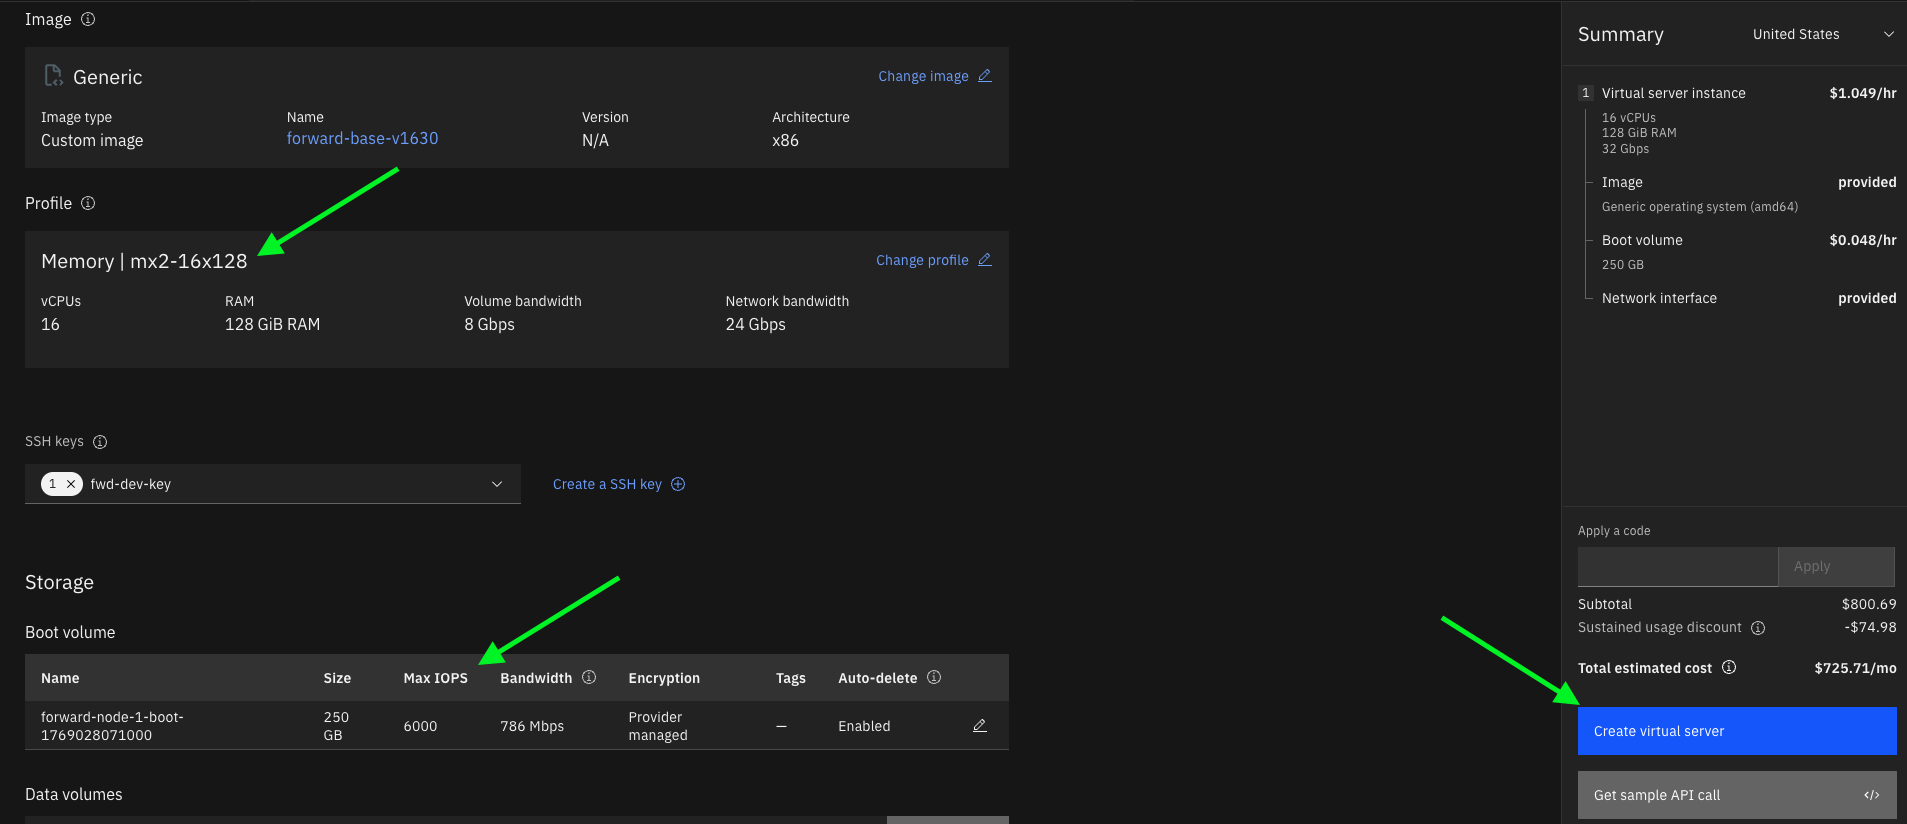The width and height of the screenshot is (1907, 824).
Task: Click the Bandwidth column info icon
Action: point(589,678)
